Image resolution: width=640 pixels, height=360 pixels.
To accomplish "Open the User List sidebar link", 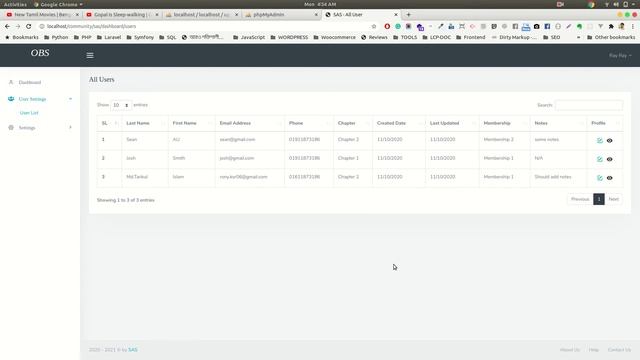I will [29, 113].
